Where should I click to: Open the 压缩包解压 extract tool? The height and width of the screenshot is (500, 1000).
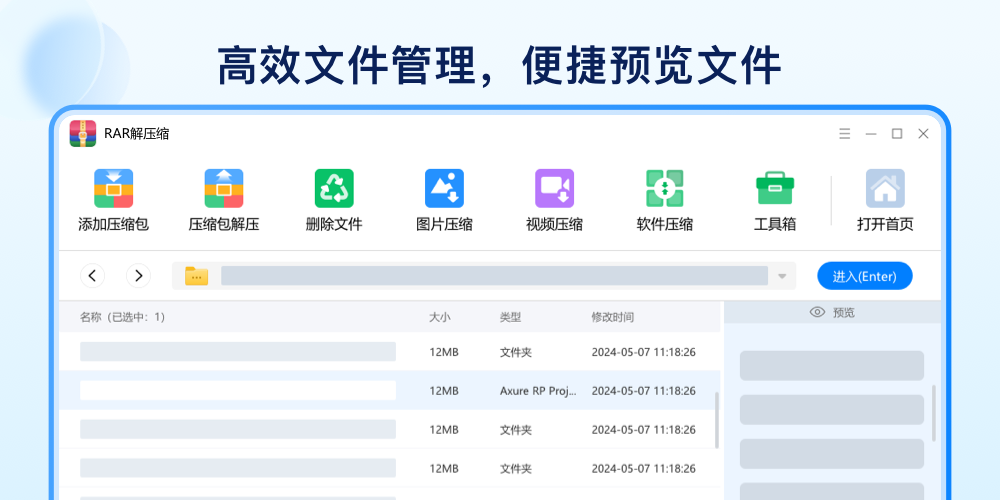coord(224,188)
